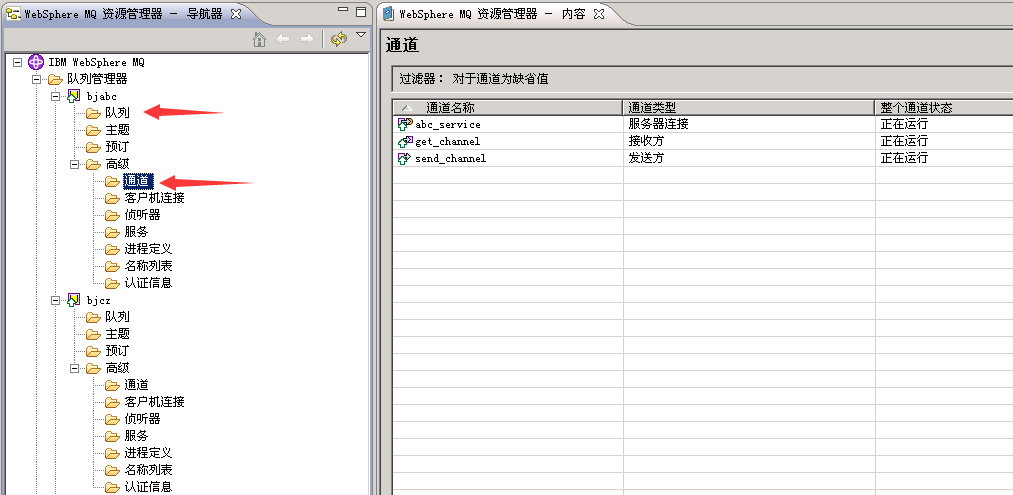Click the filter bar 过滤器 text
The width and height of the screenshot is (1013, 495).
click(474, 79)
